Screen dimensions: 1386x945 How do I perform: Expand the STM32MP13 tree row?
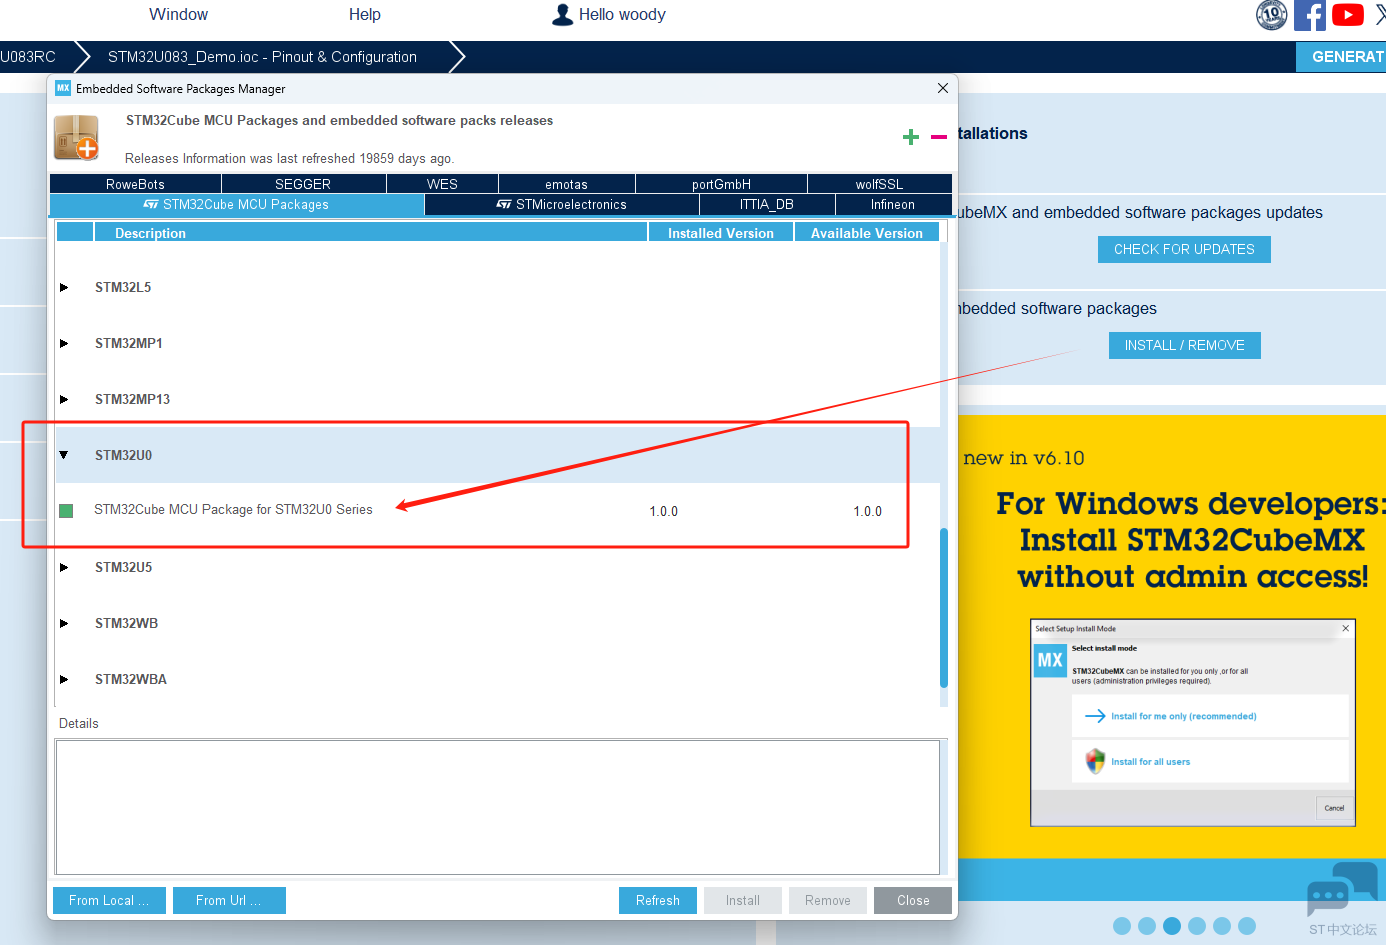(64, 399)
